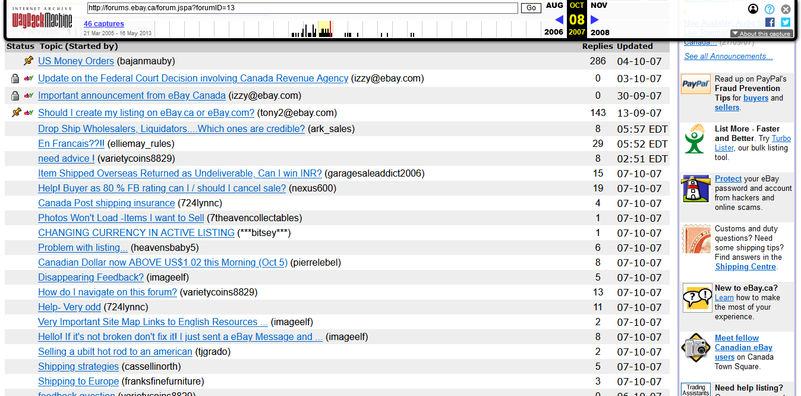Open the 46 captures link
801x396 pixels.
tap(104, 24)
